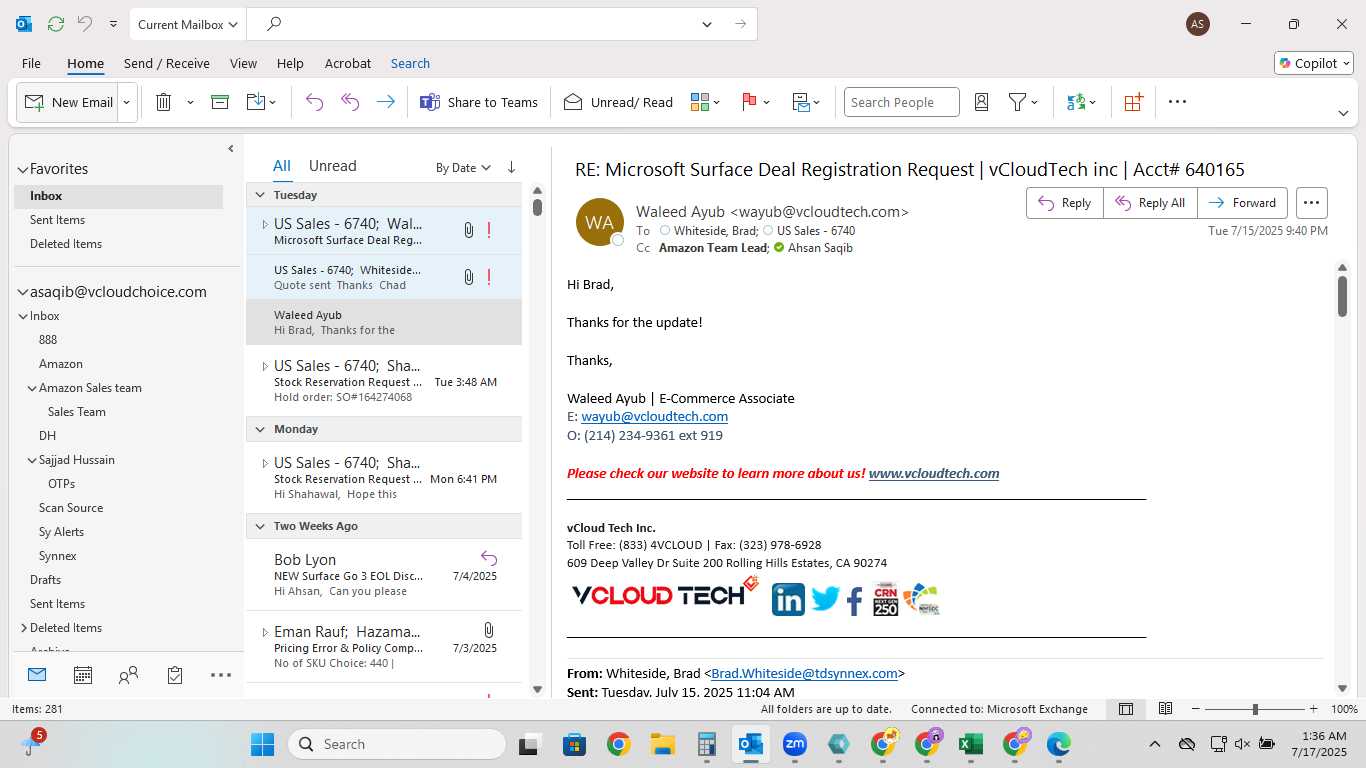Click the Delete trash can icon

pos(164,102)
